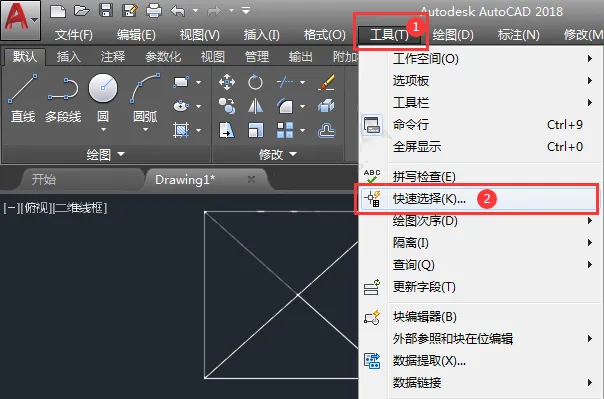Select the Move tool icon
Image resolution: width=604 pixels, height=399 pixels.
[x=226, y=82]
